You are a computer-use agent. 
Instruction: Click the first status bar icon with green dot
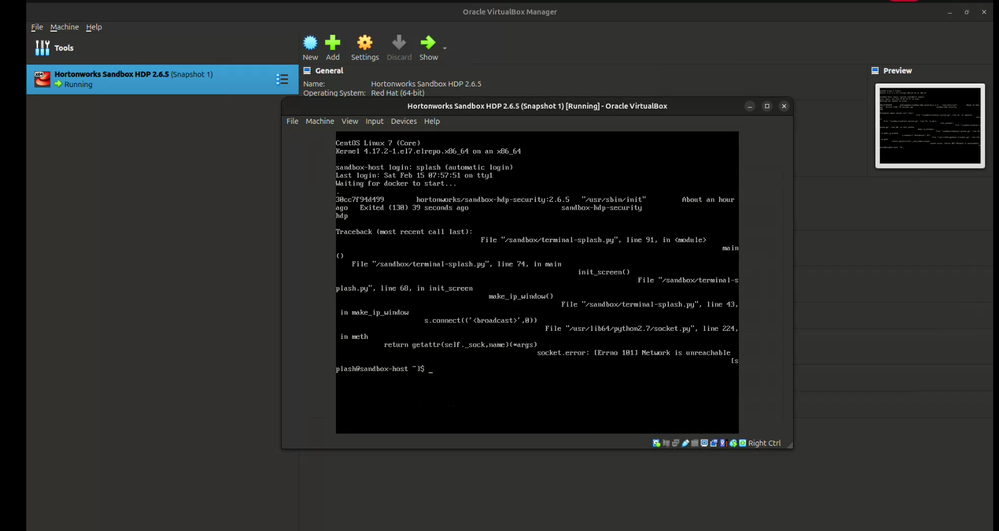pyautogui.click(x=657, y=443)
